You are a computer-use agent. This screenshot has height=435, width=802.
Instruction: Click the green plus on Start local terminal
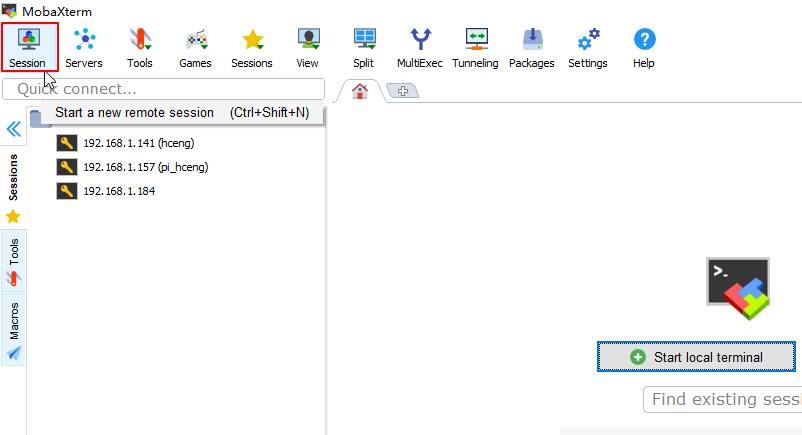638,357
